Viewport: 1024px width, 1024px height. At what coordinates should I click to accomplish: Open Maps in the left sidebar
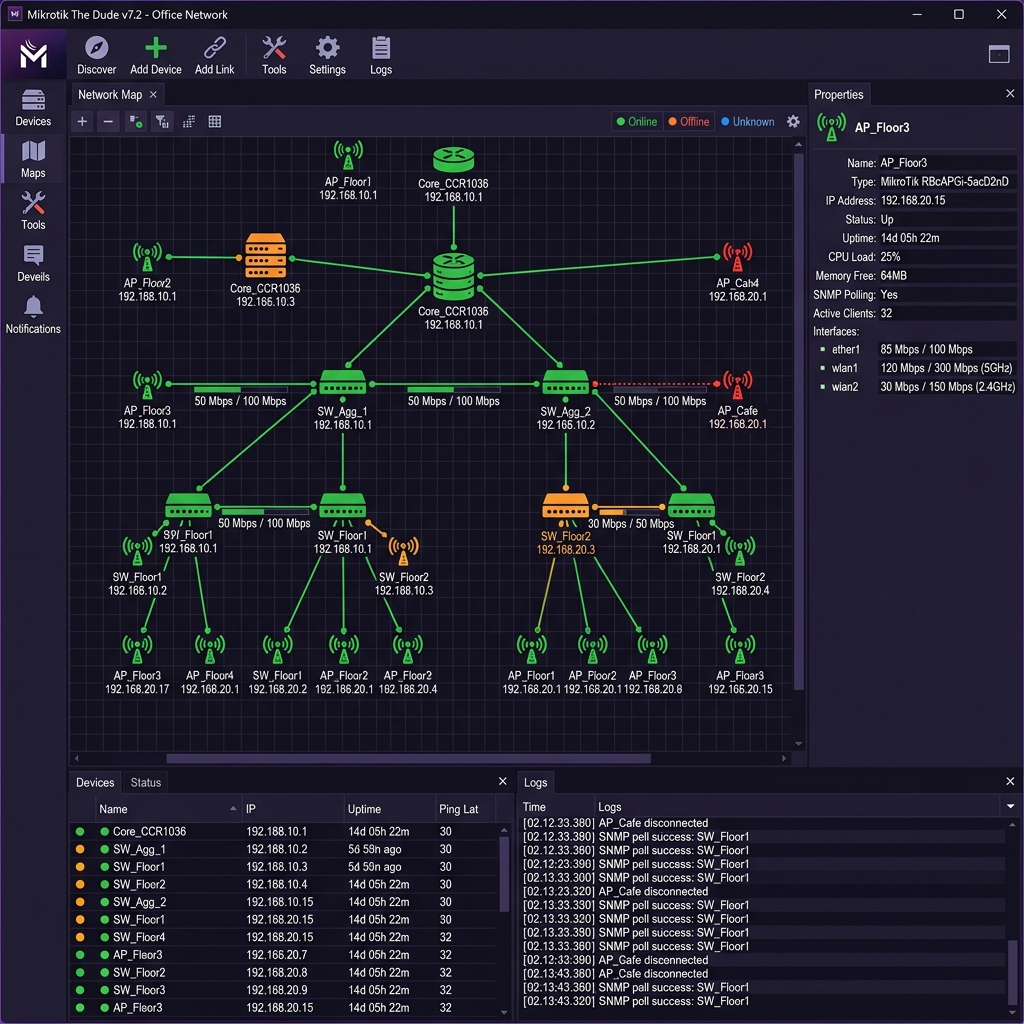pos(33,159)
